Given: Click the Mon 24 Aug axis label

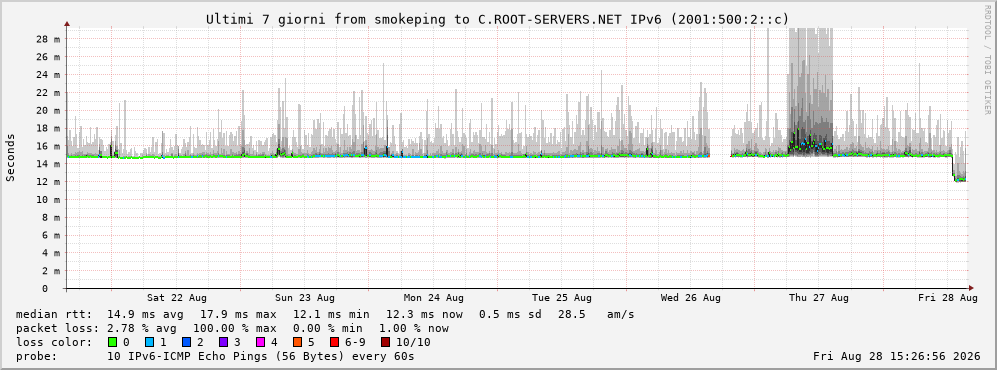Looking at the screenshot, I should point(434,298).
